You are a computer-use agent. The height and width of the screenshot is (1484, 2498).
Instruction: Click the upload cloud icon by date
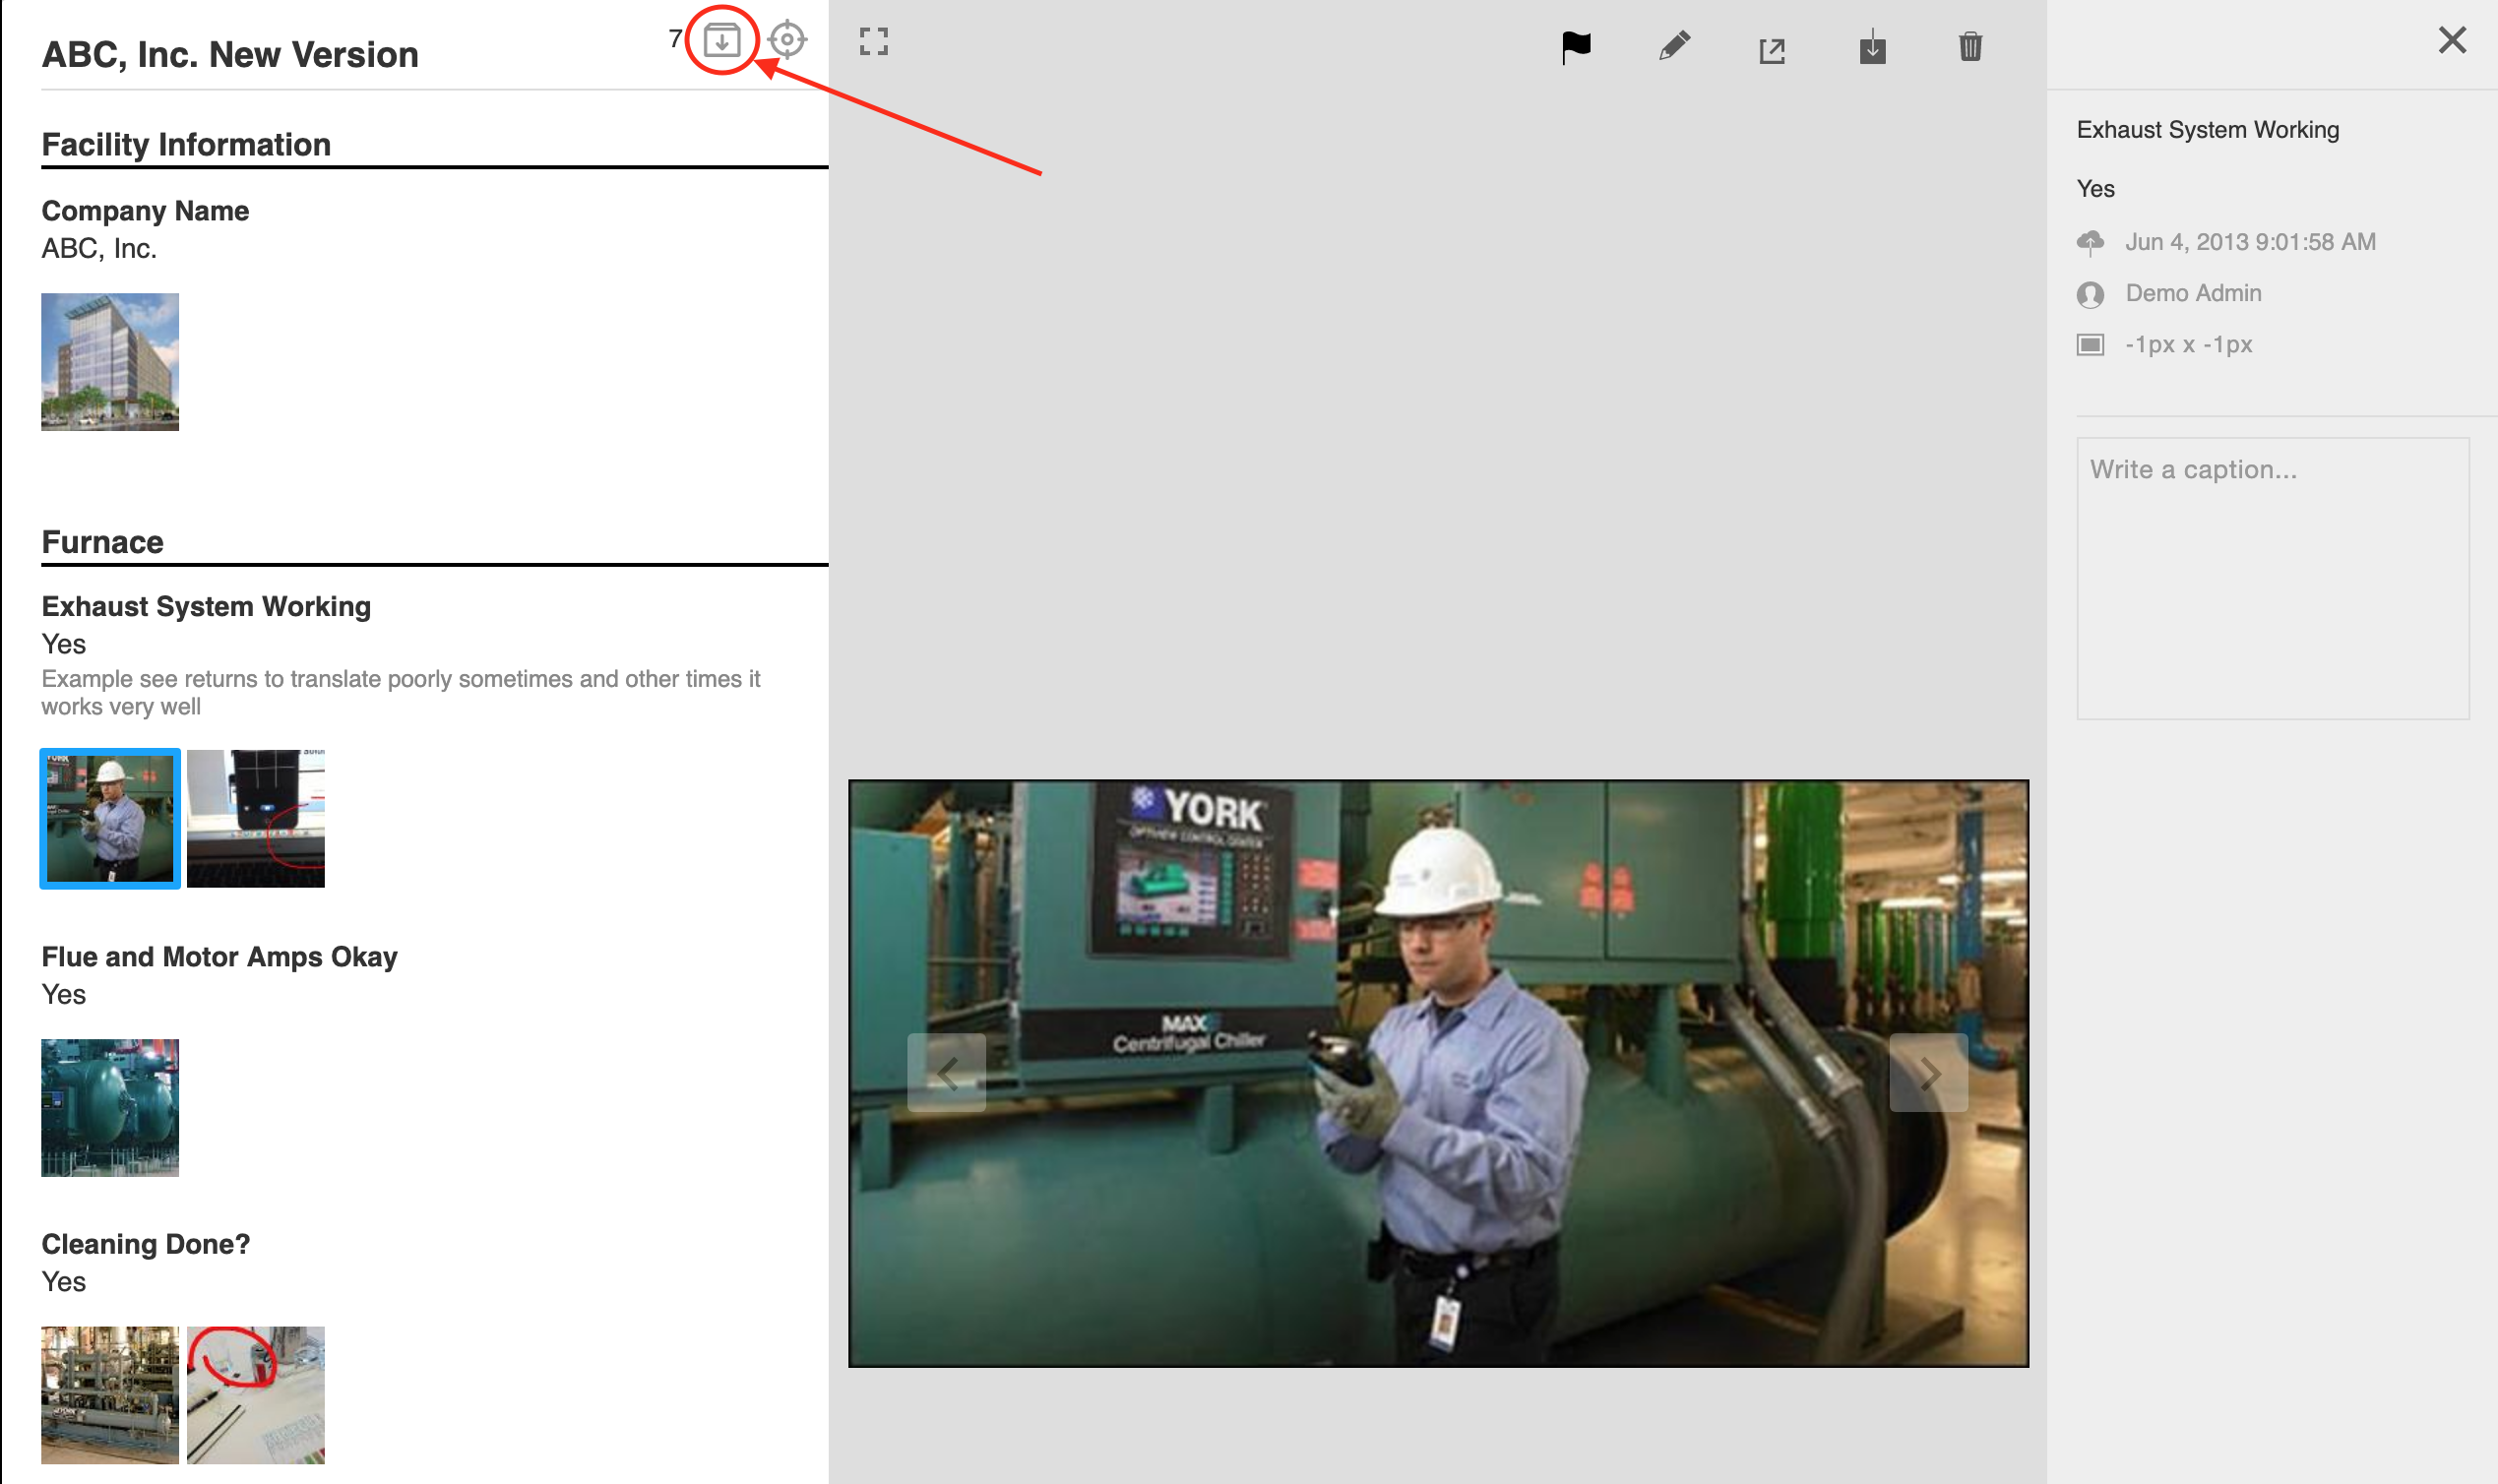click(x=2090, y=242)
